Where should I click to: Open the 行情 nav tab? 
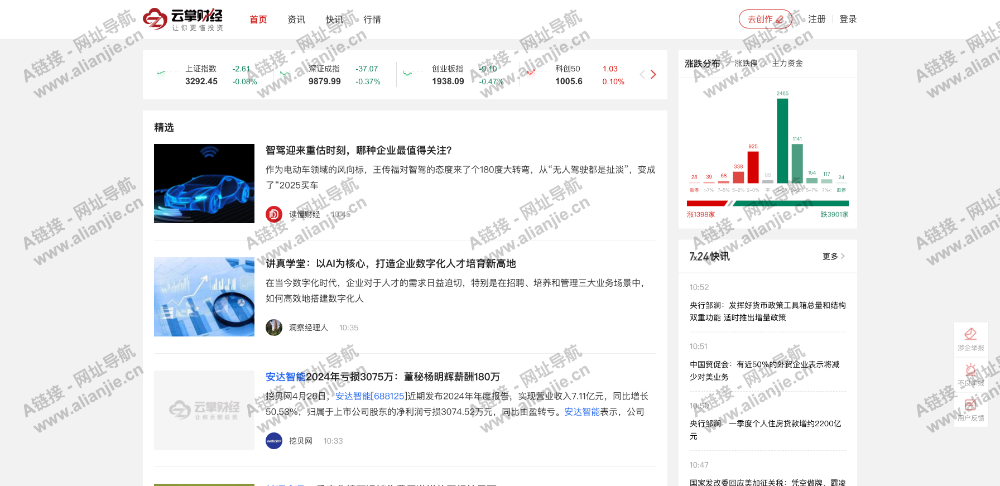(372, 19)
